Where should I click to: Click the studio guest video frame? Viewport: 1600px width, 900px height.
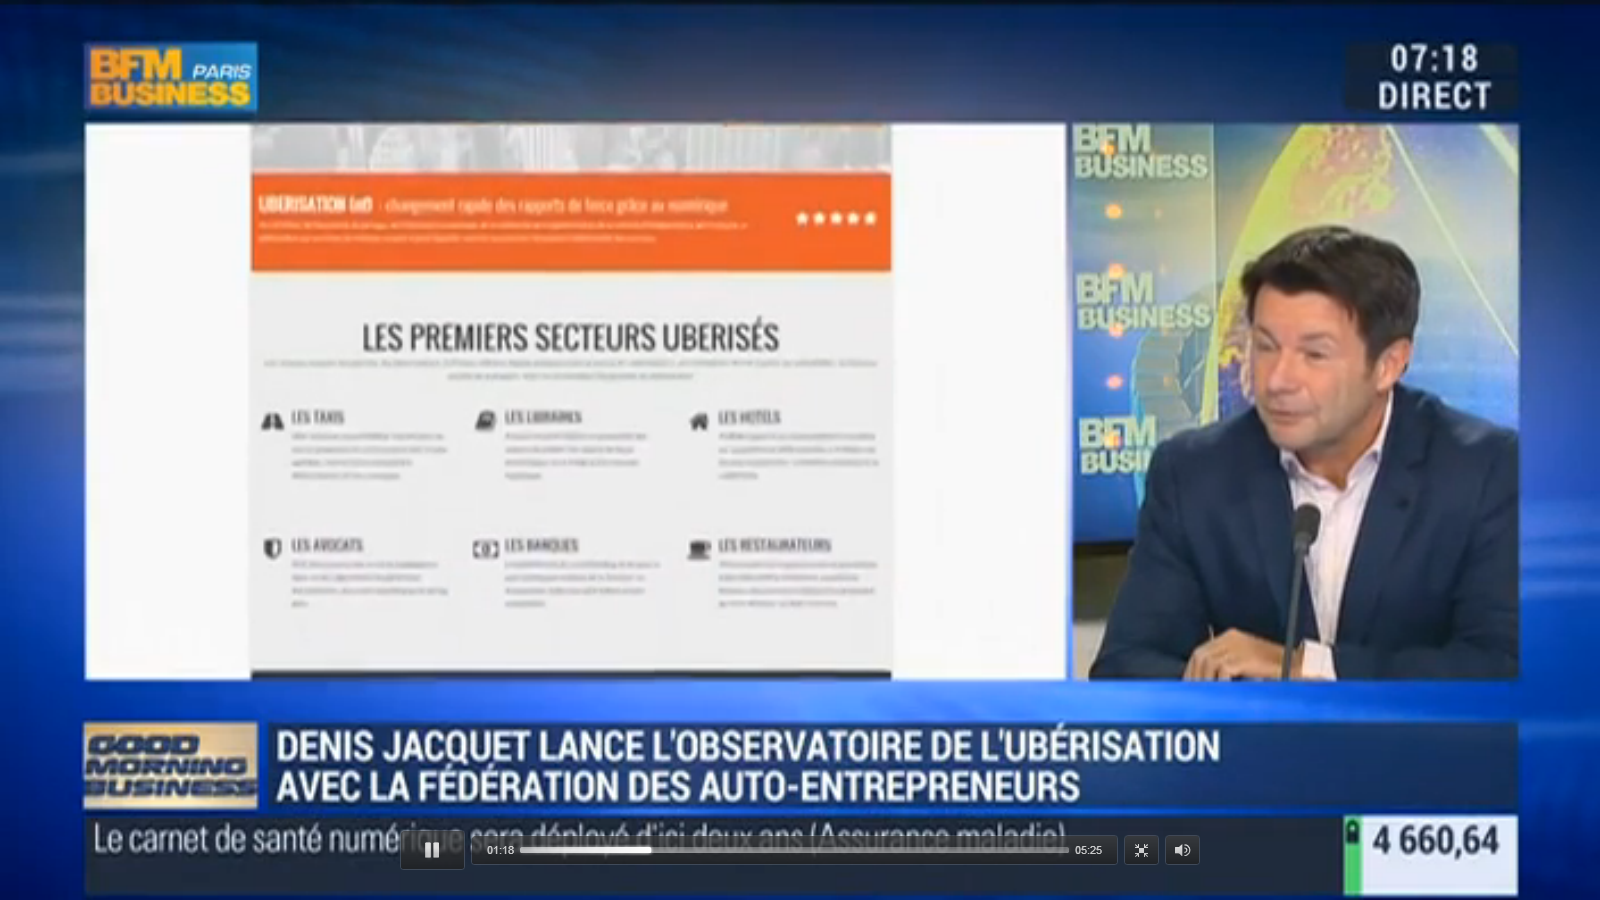pos(1295,401)
